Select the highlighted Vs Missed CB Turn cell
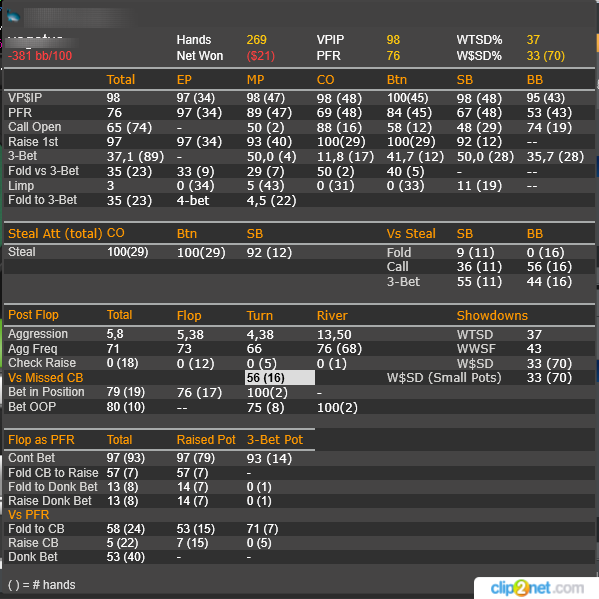This screenshot has width=599, height=599. 280,377
